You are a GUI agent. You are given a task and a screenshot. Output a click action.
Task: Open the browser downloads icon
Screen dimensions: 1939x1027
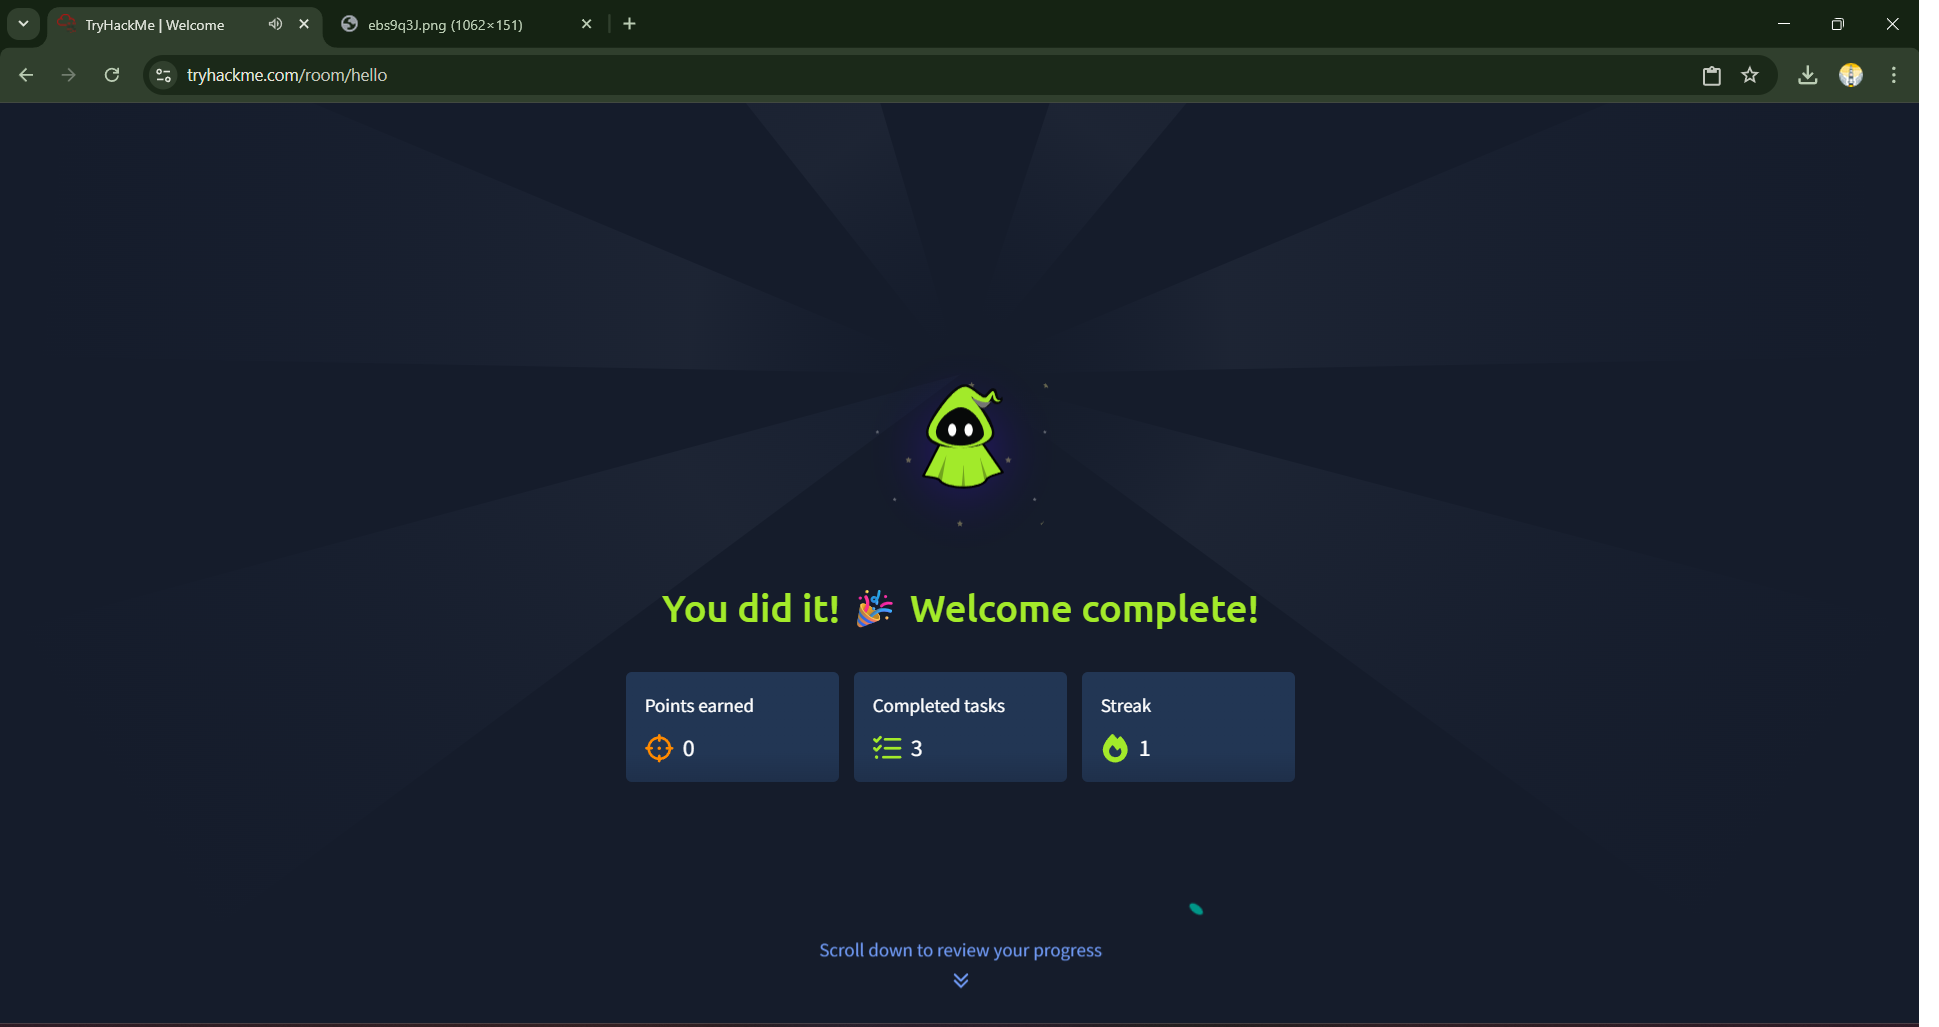(1807, 75)
